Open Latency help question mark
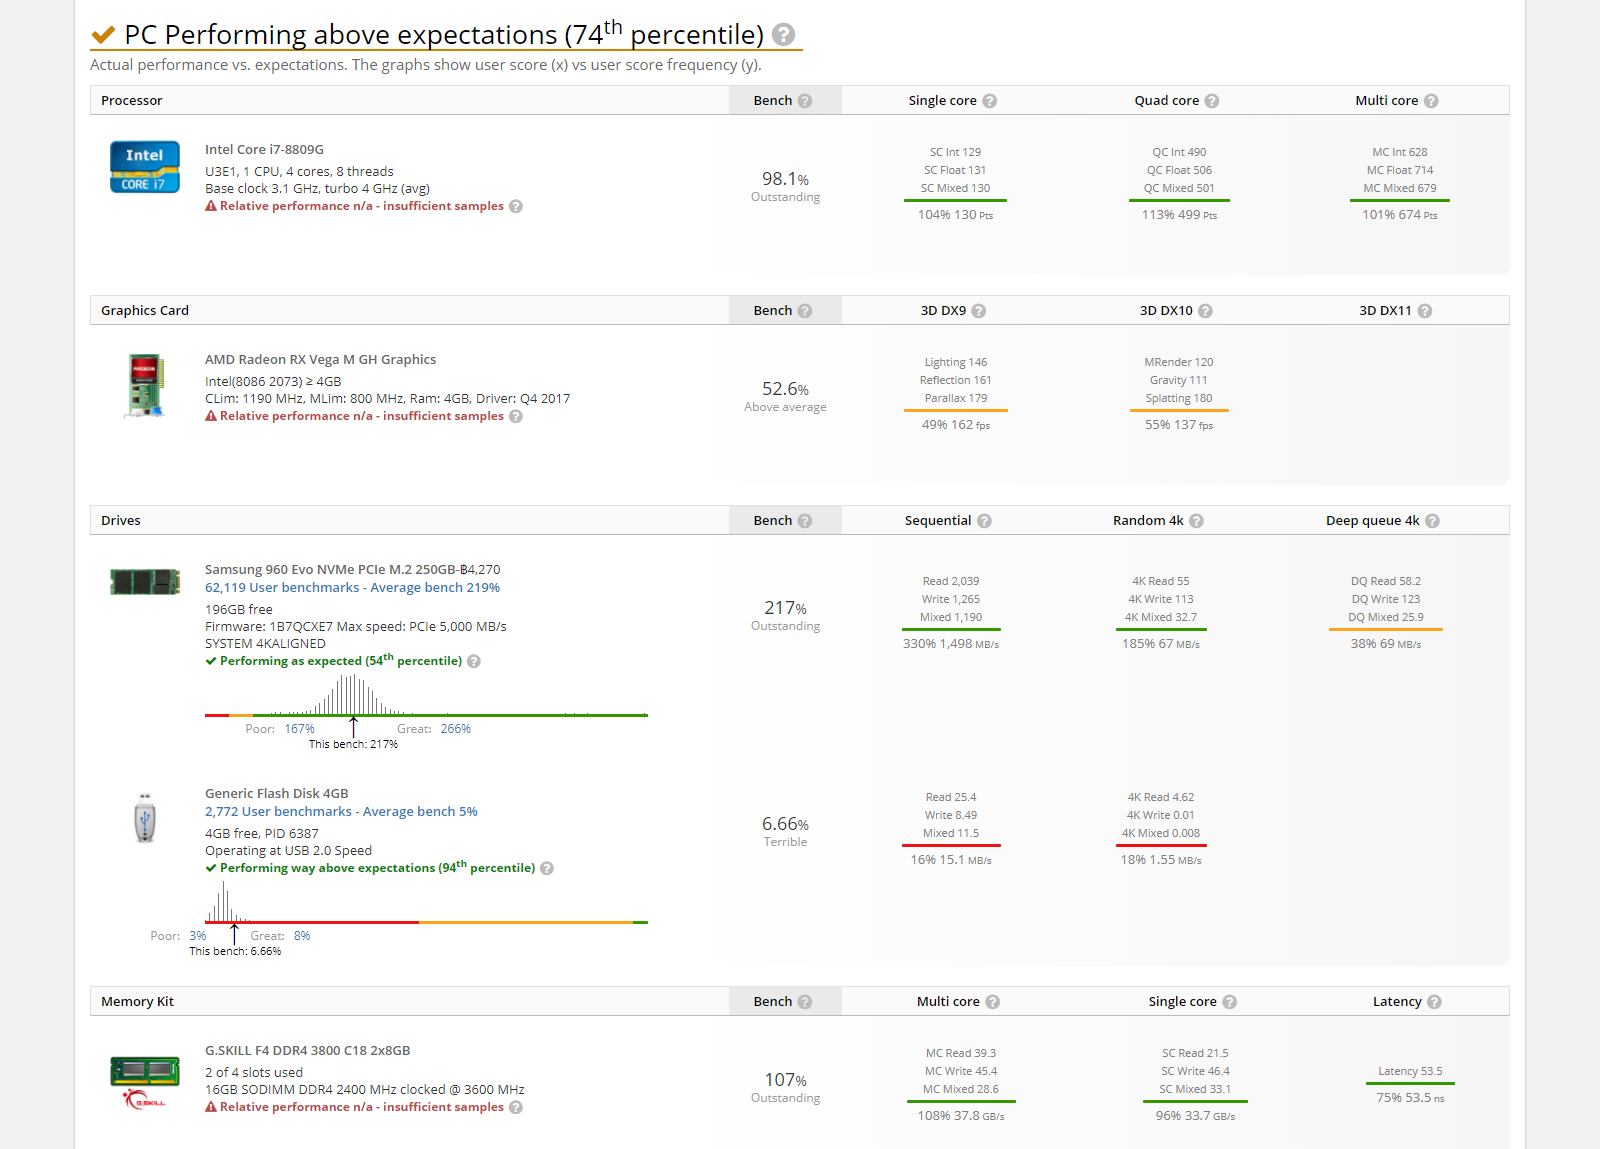 [x=1434, y=1002]
